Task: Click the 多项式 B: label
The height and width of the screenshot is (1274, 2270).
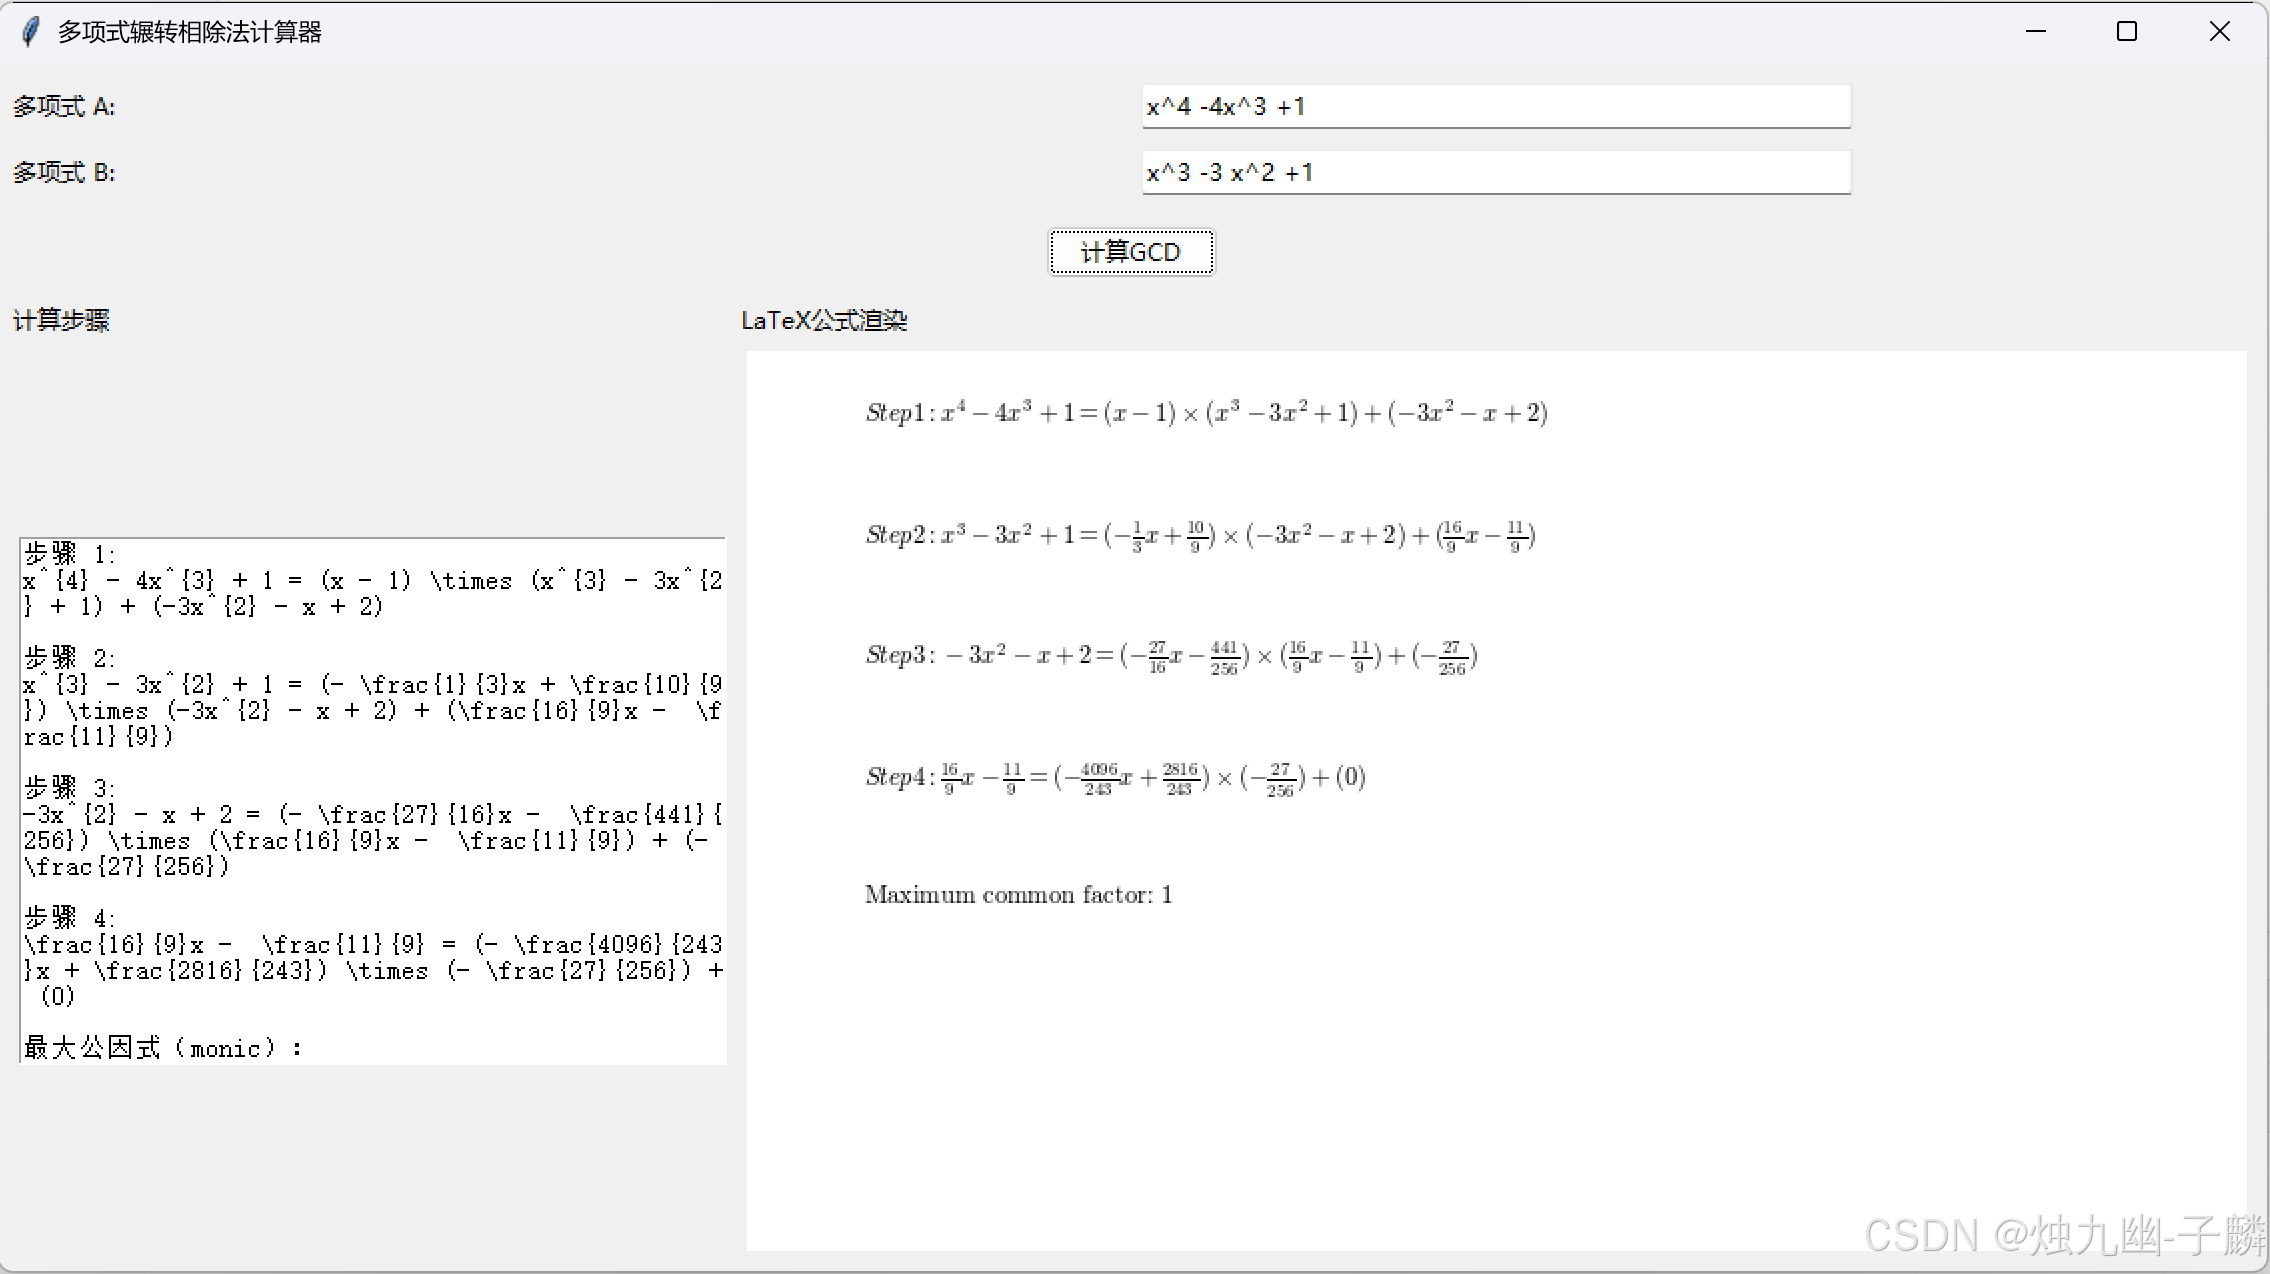Action: (x=64, y=173)
